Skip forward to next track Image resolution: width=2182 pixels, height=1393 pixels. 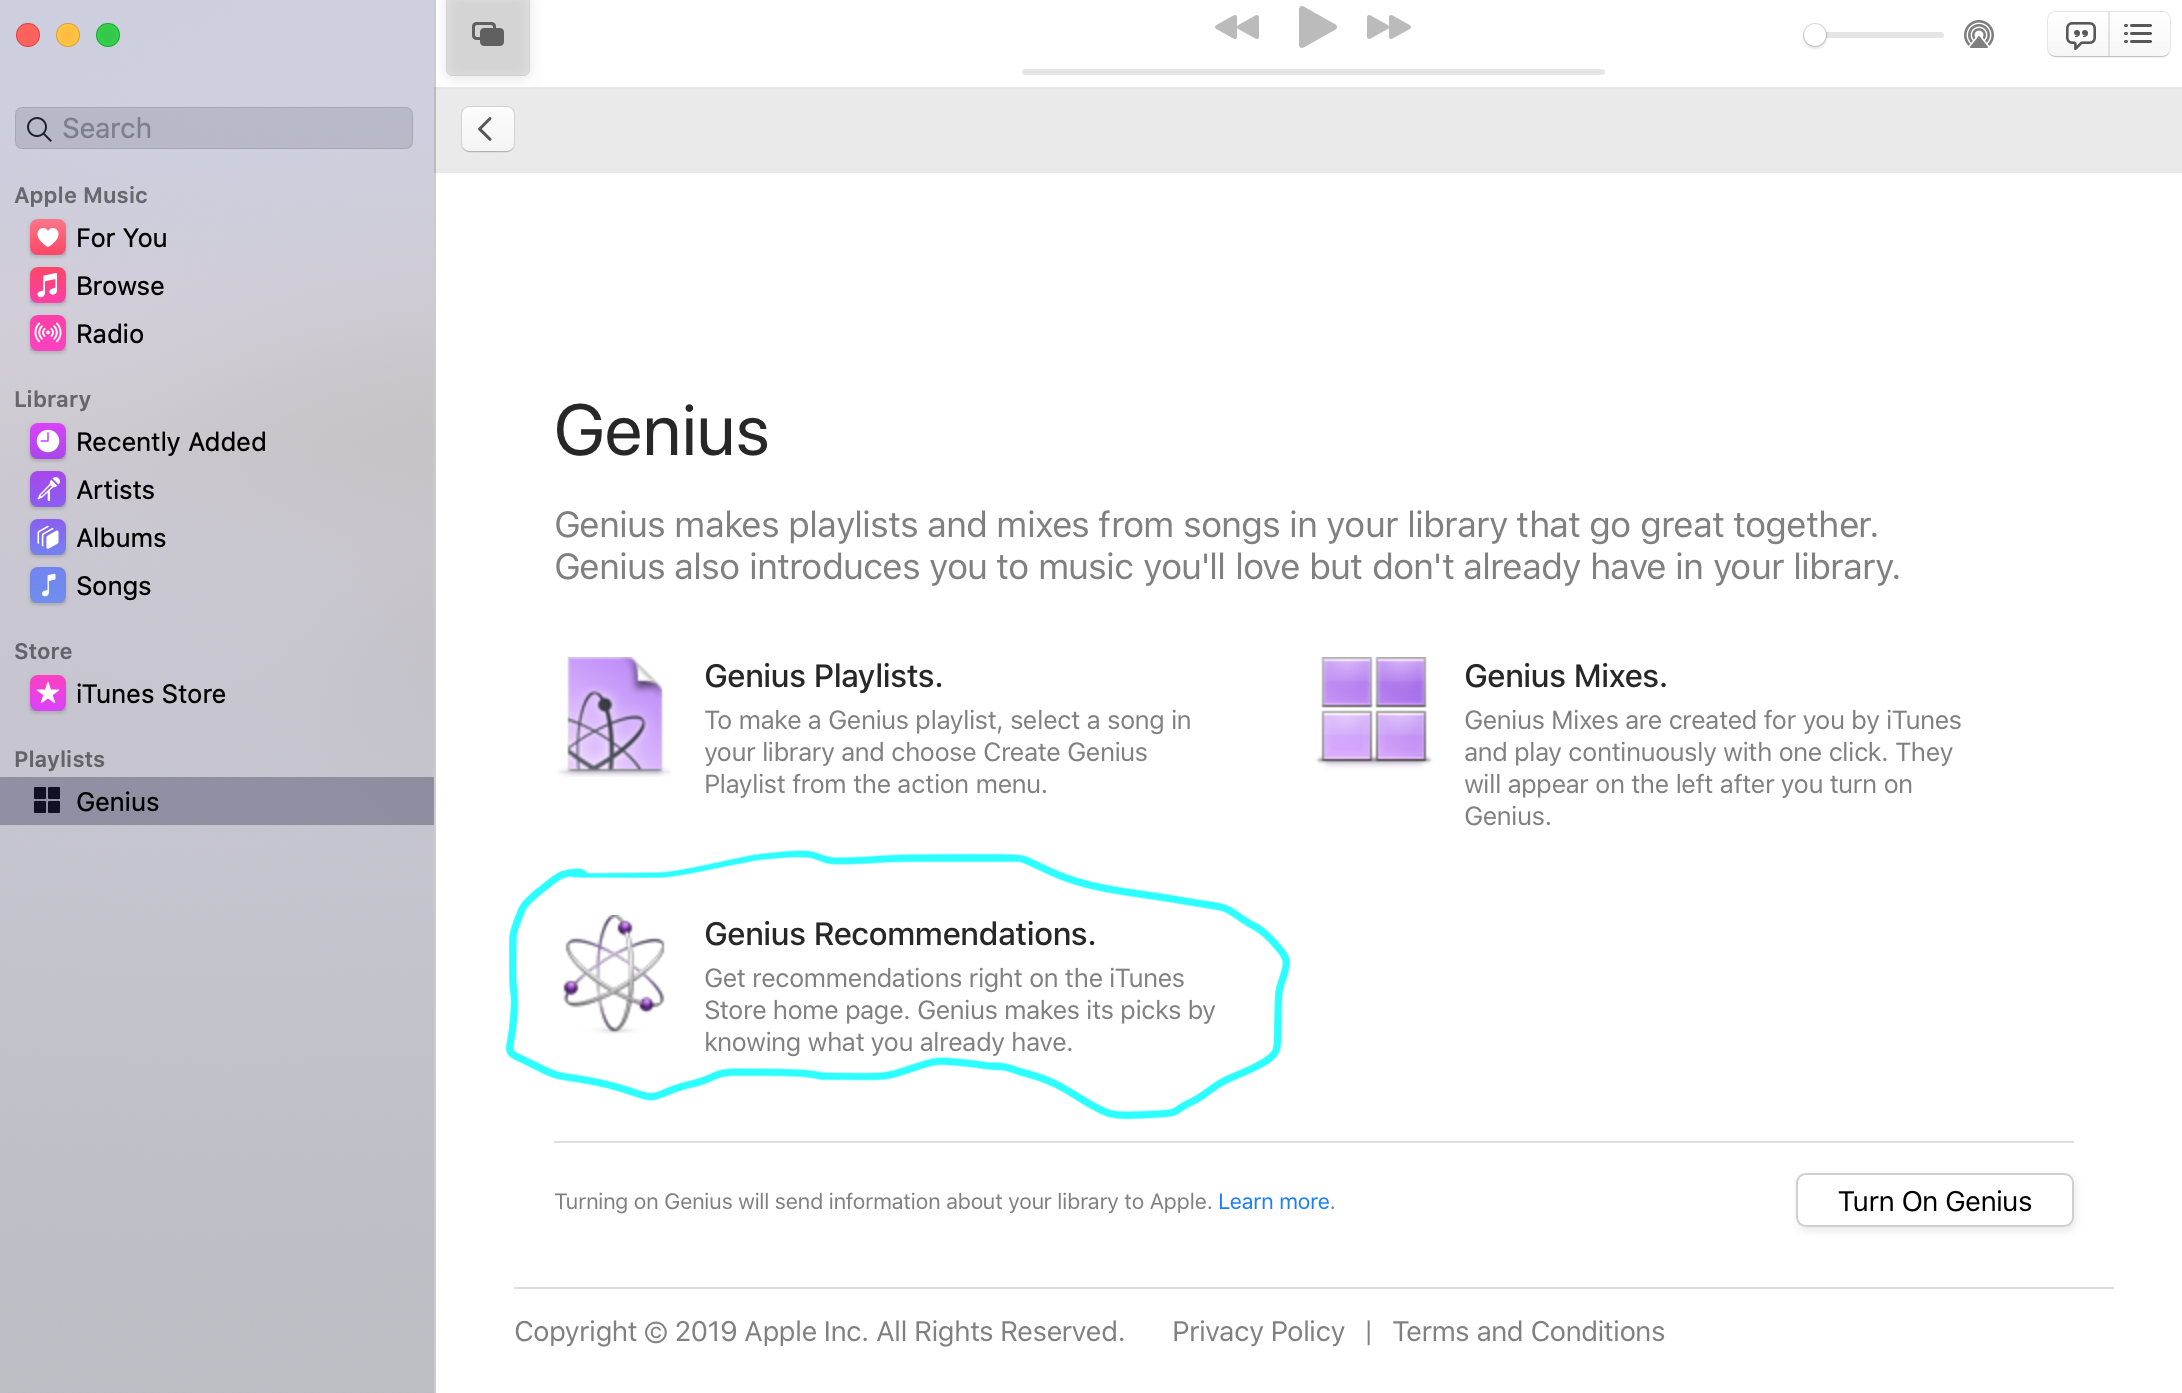[1389, 27]
